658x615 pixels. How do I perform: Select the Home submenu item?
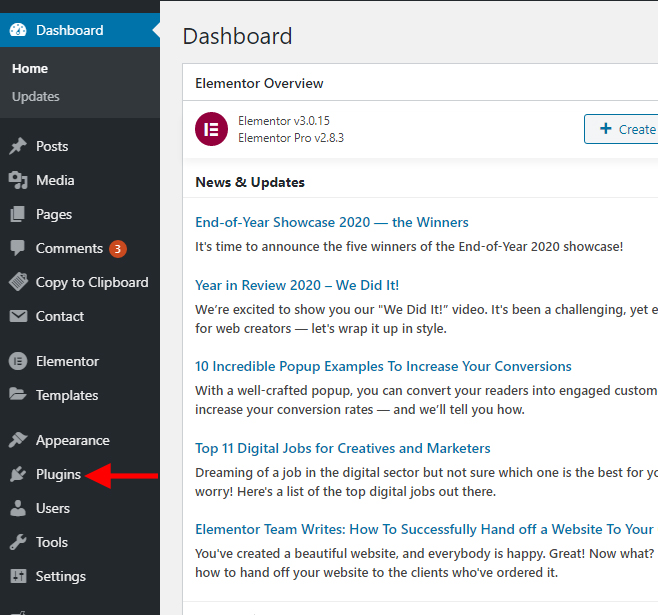click(x=30, y=68)
